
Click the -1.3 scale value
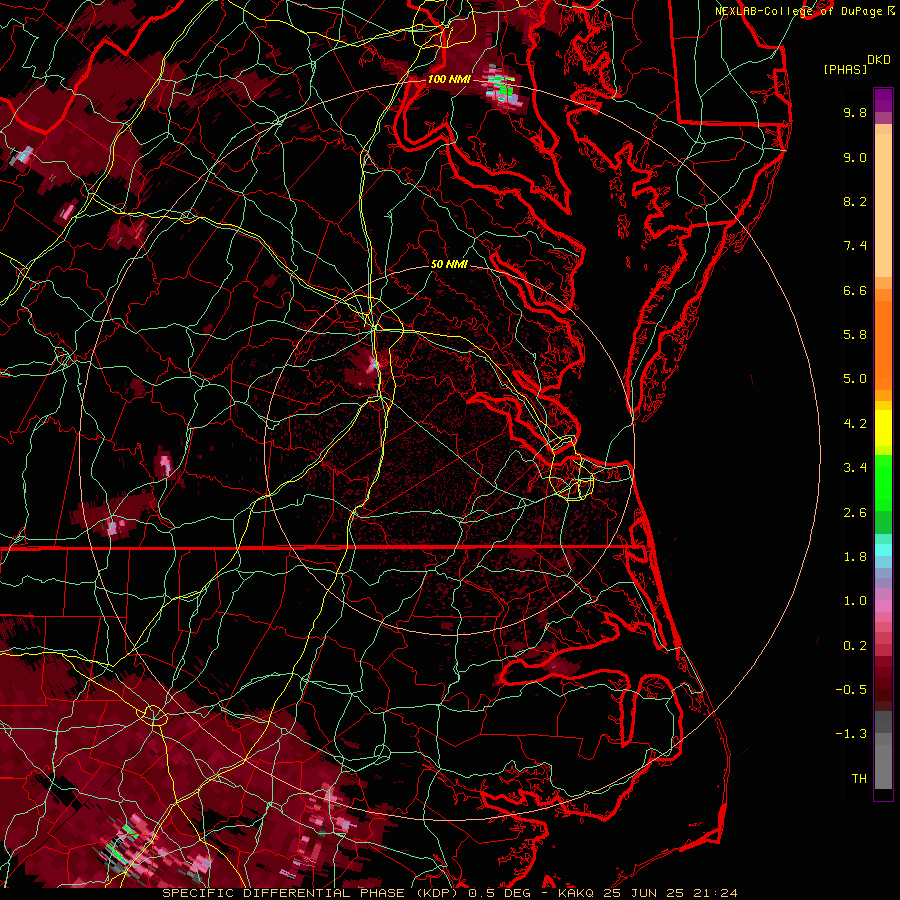tap(851, 734)
